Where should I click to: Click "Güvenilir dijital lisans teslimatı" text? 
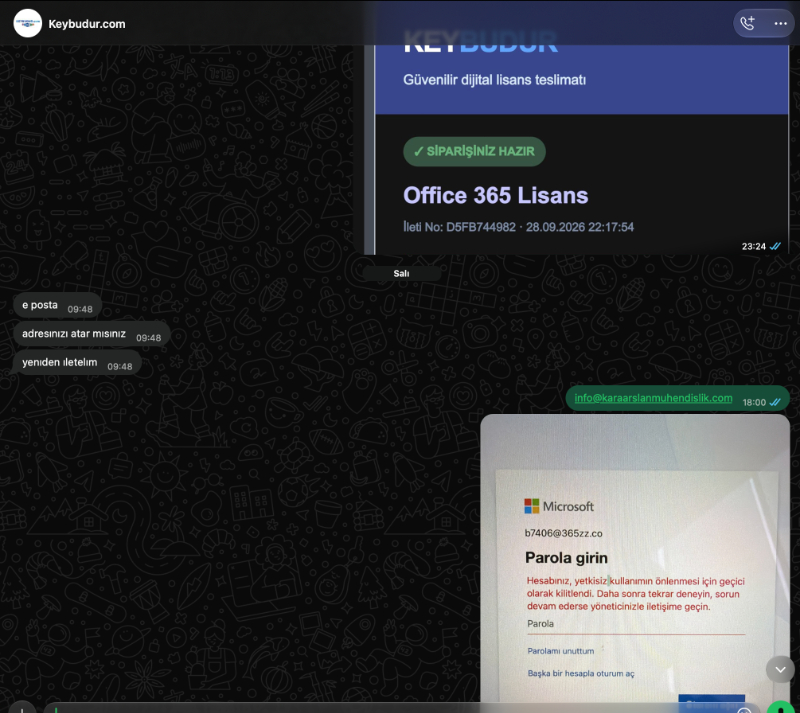(x=494, y=80)
